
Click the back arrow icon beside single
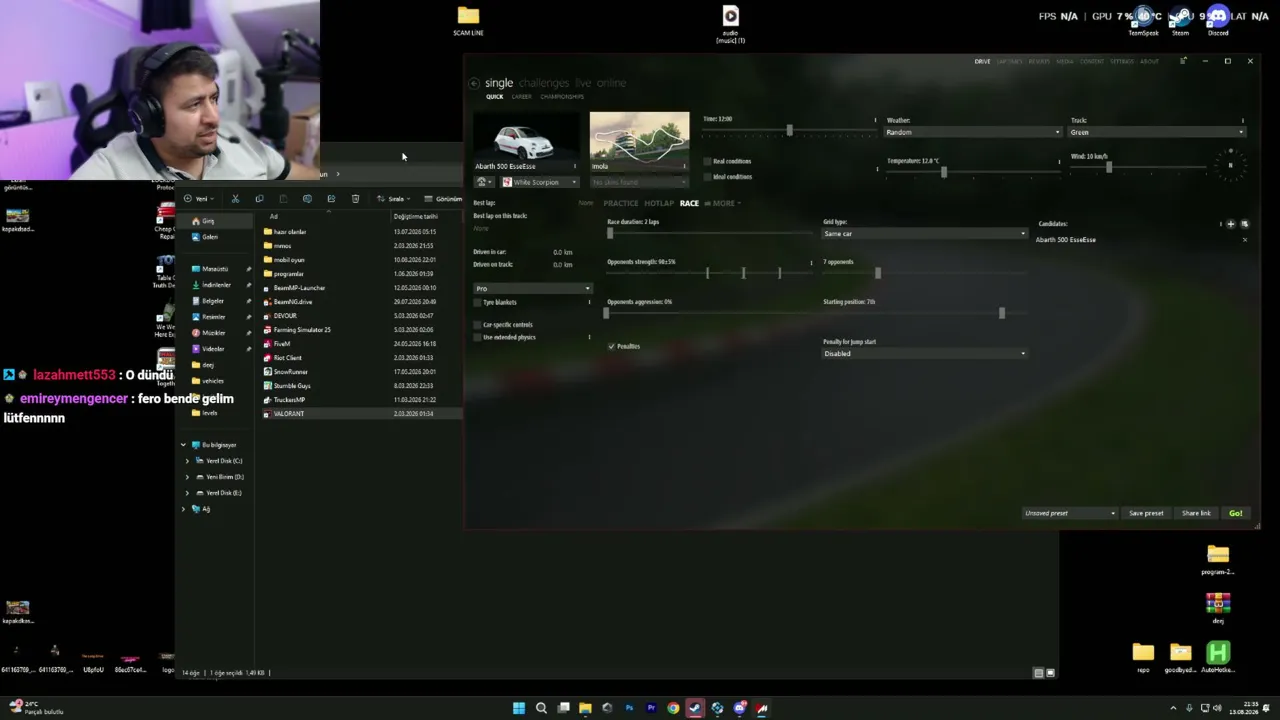click(475, 83)
